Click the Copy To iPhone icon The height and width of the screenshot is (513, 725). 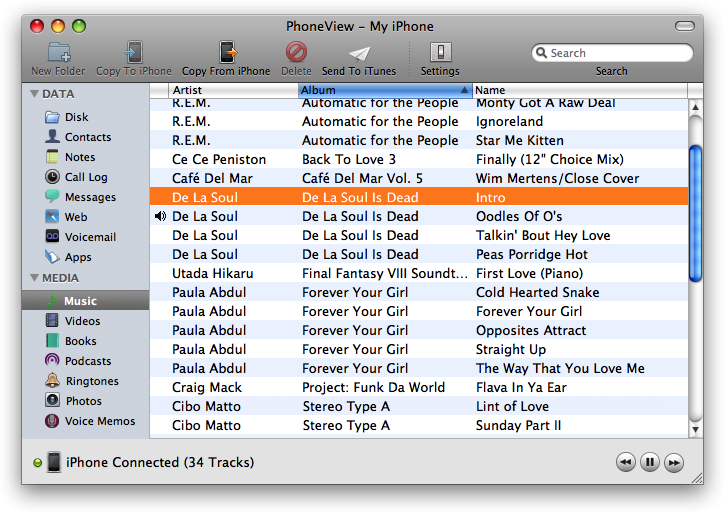tap(134, 52)
